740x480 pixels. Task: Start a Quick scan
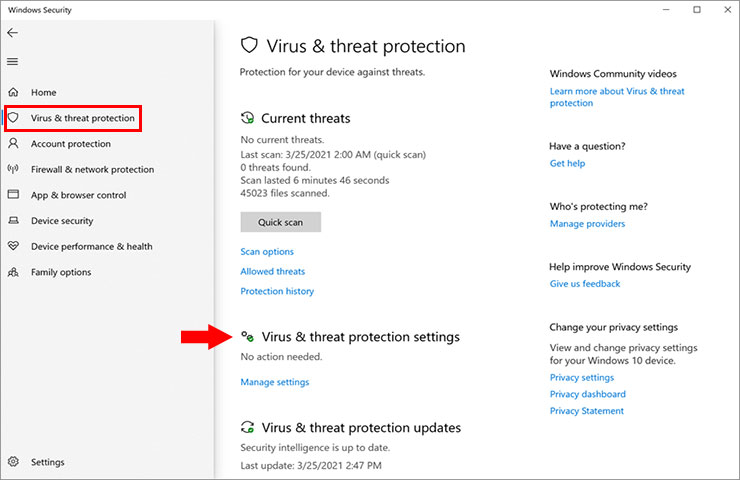pos(280,222)
